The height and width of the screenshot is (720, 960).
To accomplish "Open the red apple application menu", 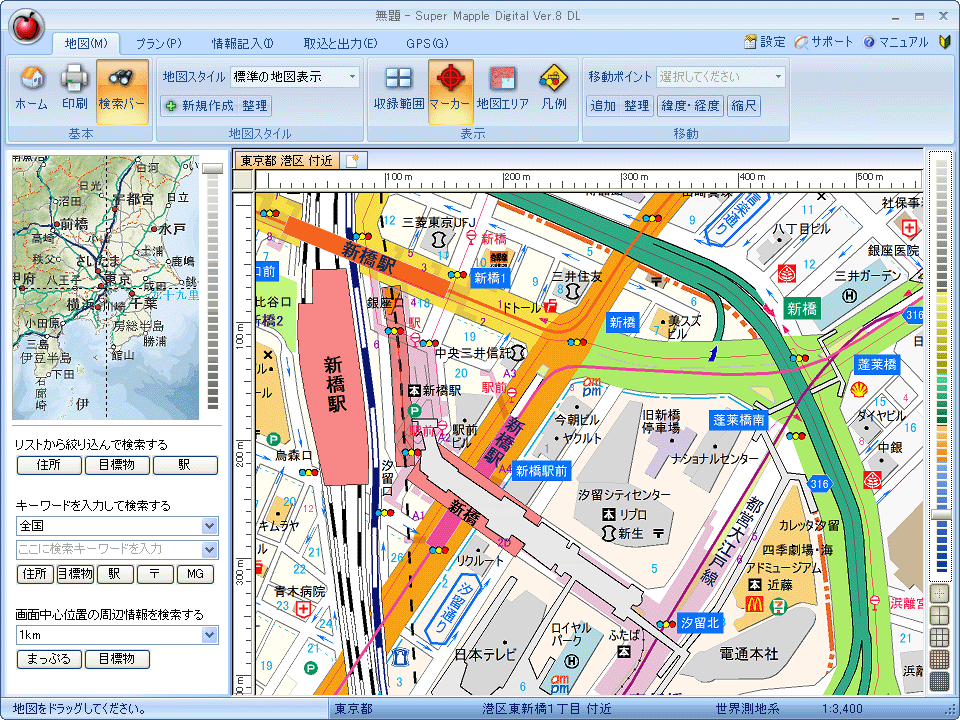I will point(26,26).
